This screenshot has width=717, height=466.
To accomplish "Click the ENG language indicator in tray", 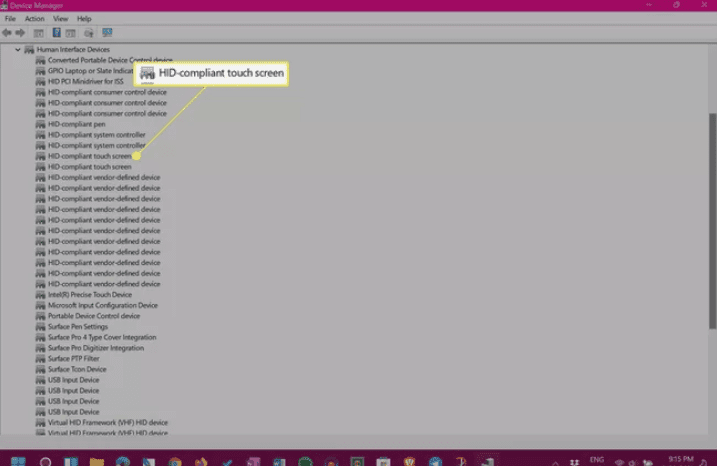I will [x=596, y=460].
